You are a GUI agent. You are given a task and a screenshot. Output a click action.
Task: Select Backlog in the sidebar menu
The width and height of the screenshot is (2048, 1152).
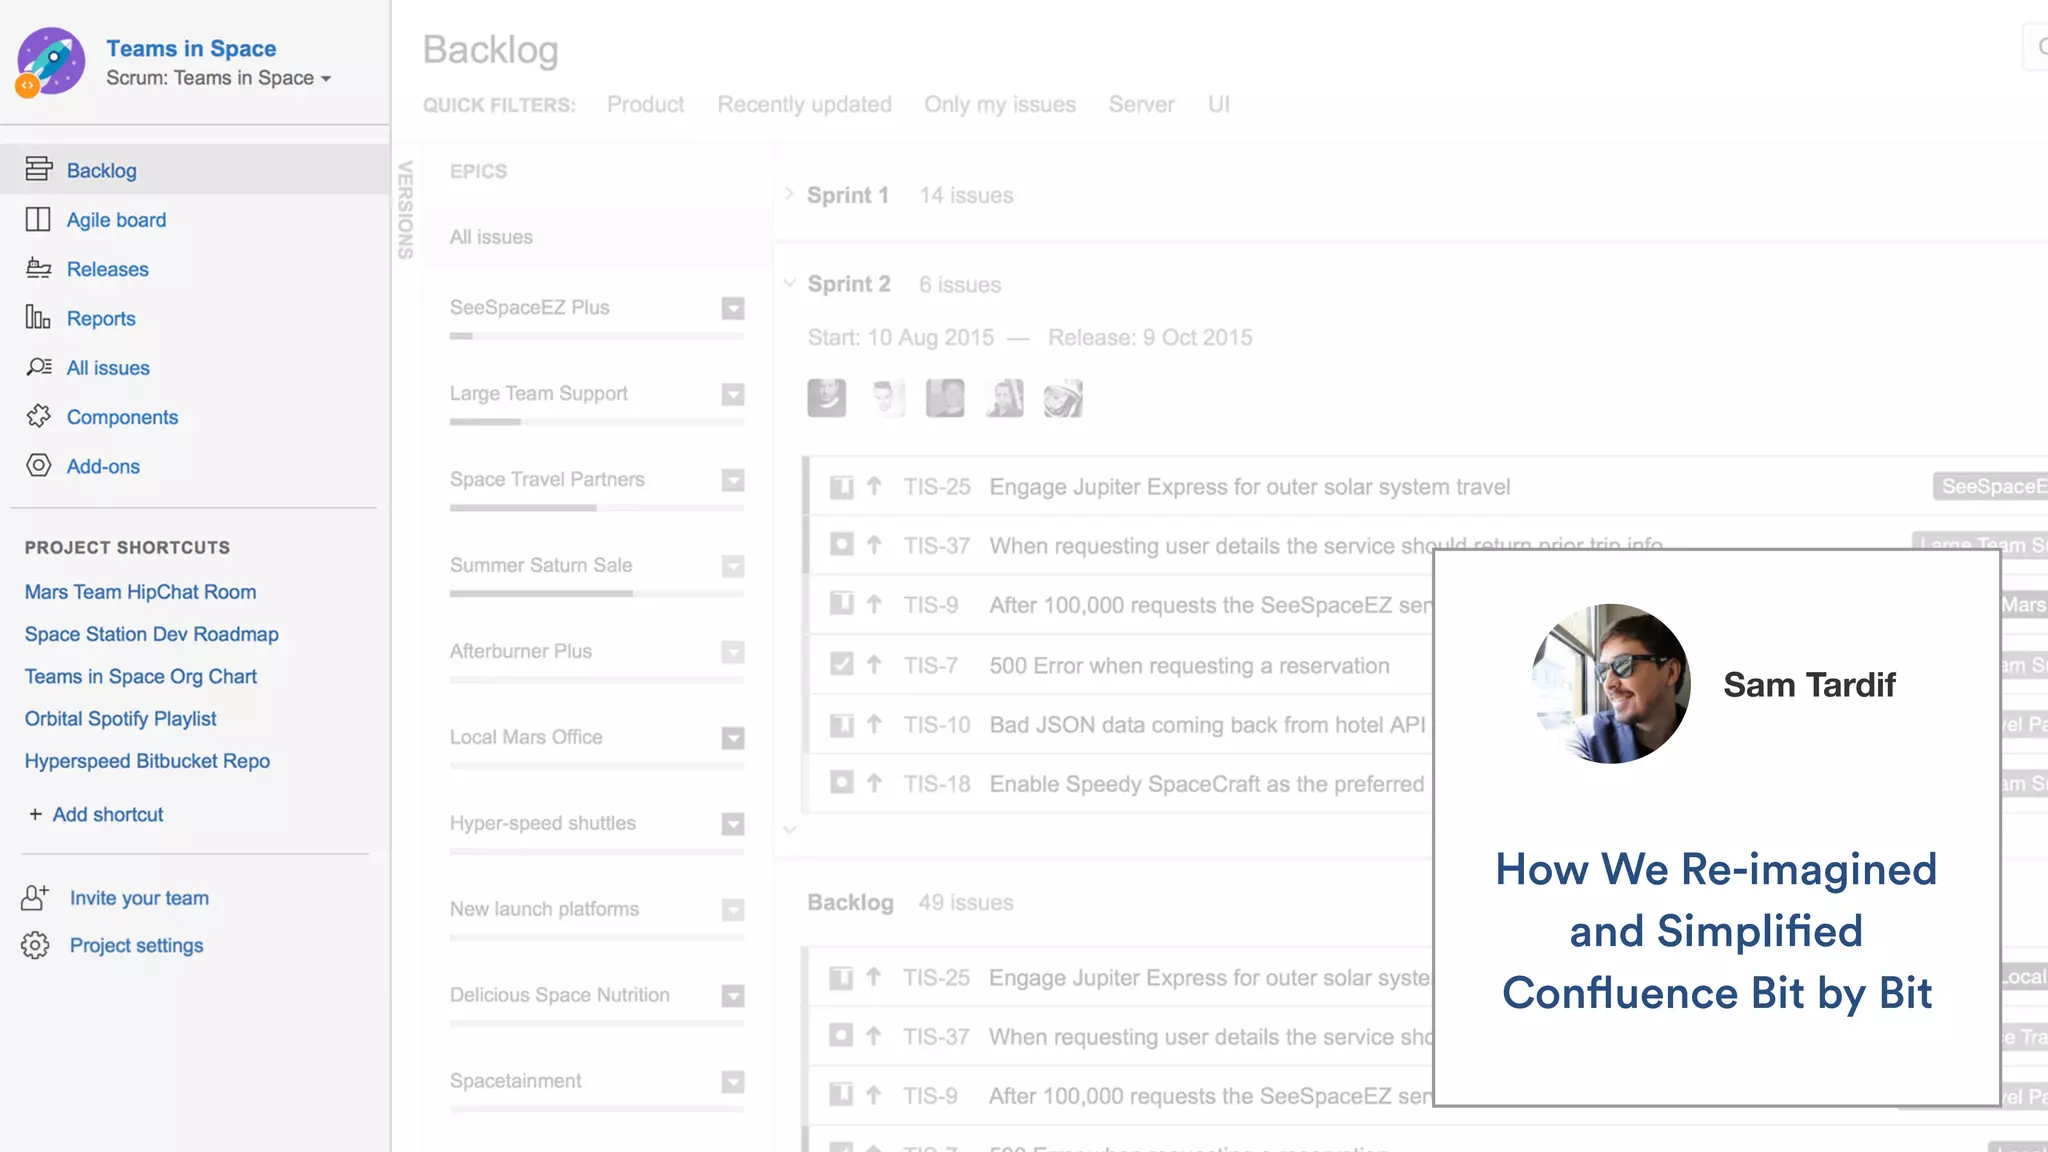click(194, 169)
